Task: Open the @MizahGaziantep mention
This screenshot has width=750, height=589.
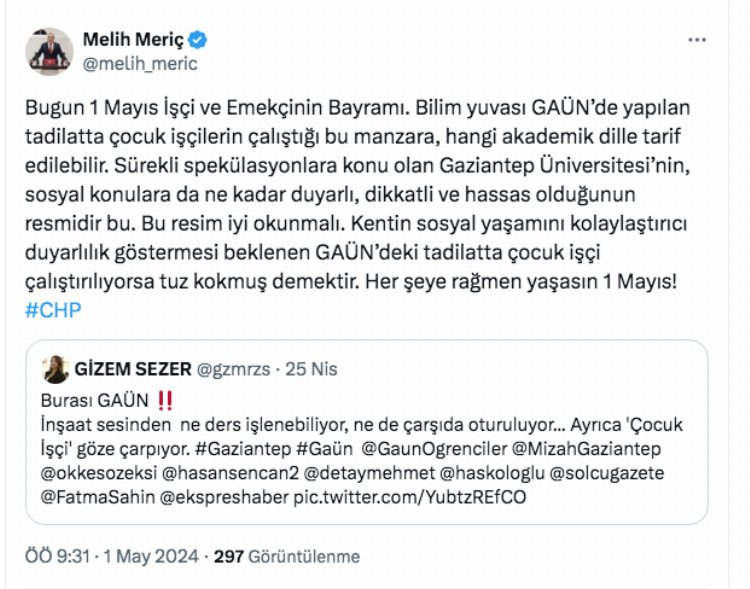Action: point(586,449)
